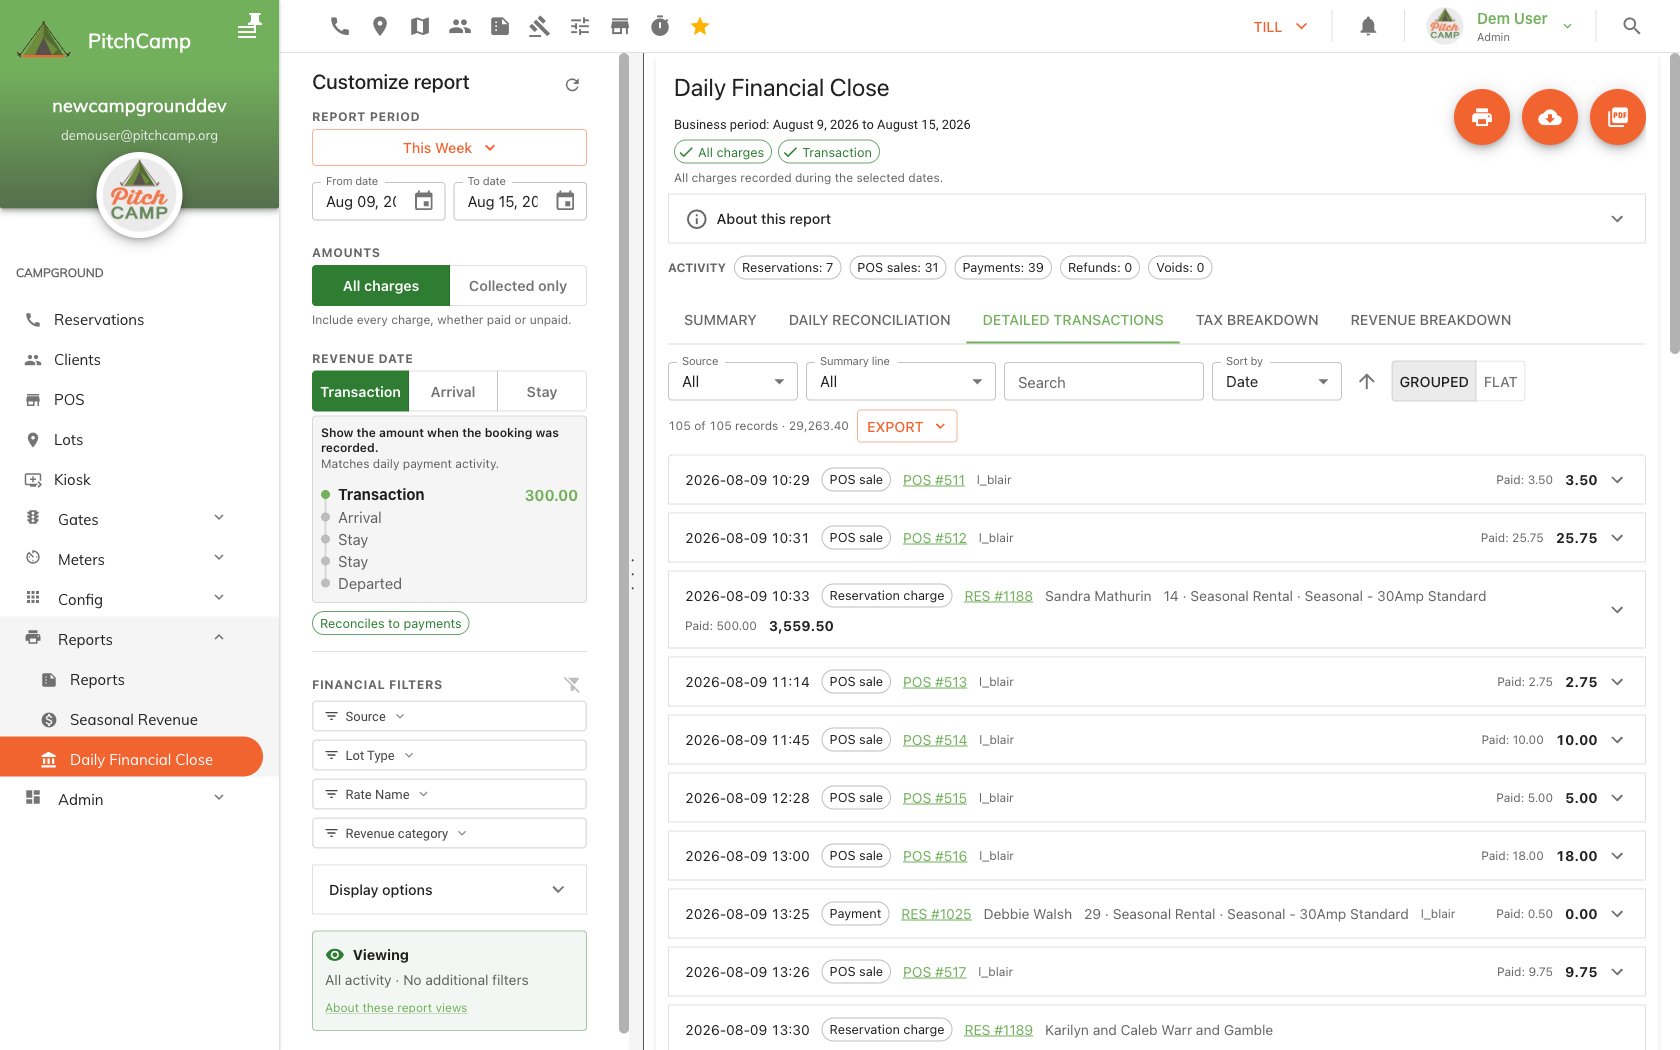Print the report with the orange printer button
The image size is (1680, 1050).
(x=1482, y=117)
